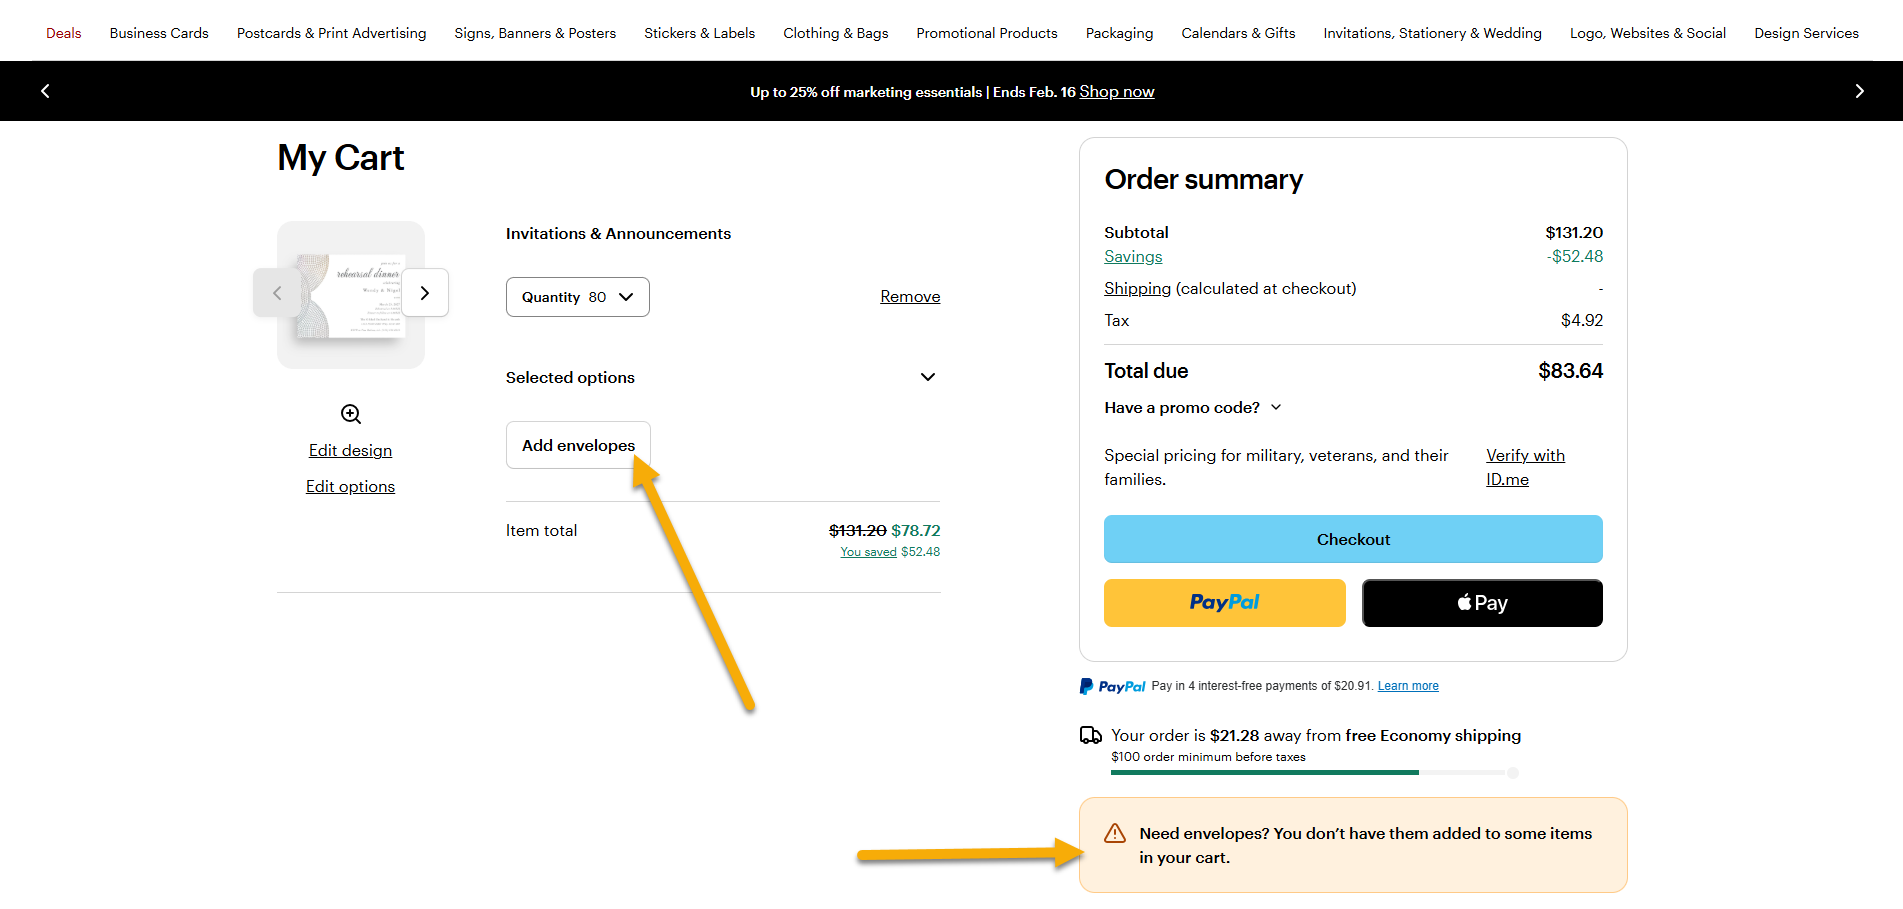
Task: Click the blue Checkout button
Action: point(1353,539)
